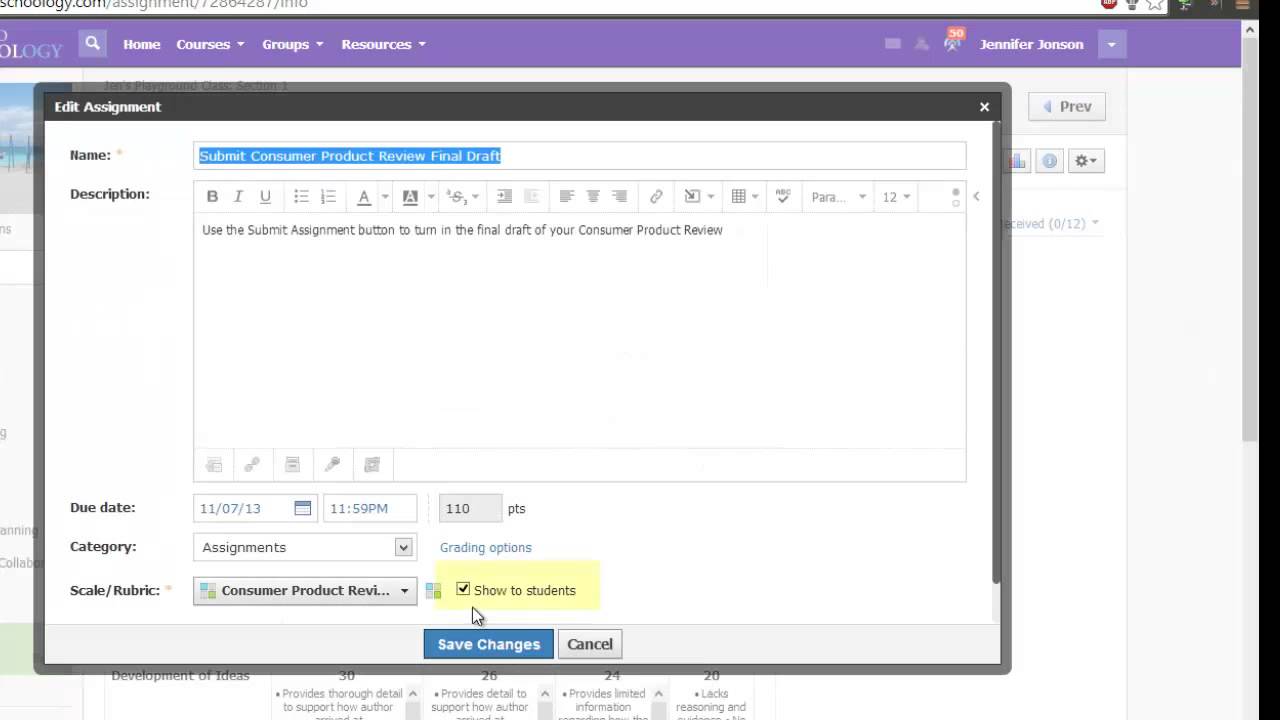The width and height of the screenshot is (1280, 720).
Task: Align description text to the right
Action: (x=620, y=197)
